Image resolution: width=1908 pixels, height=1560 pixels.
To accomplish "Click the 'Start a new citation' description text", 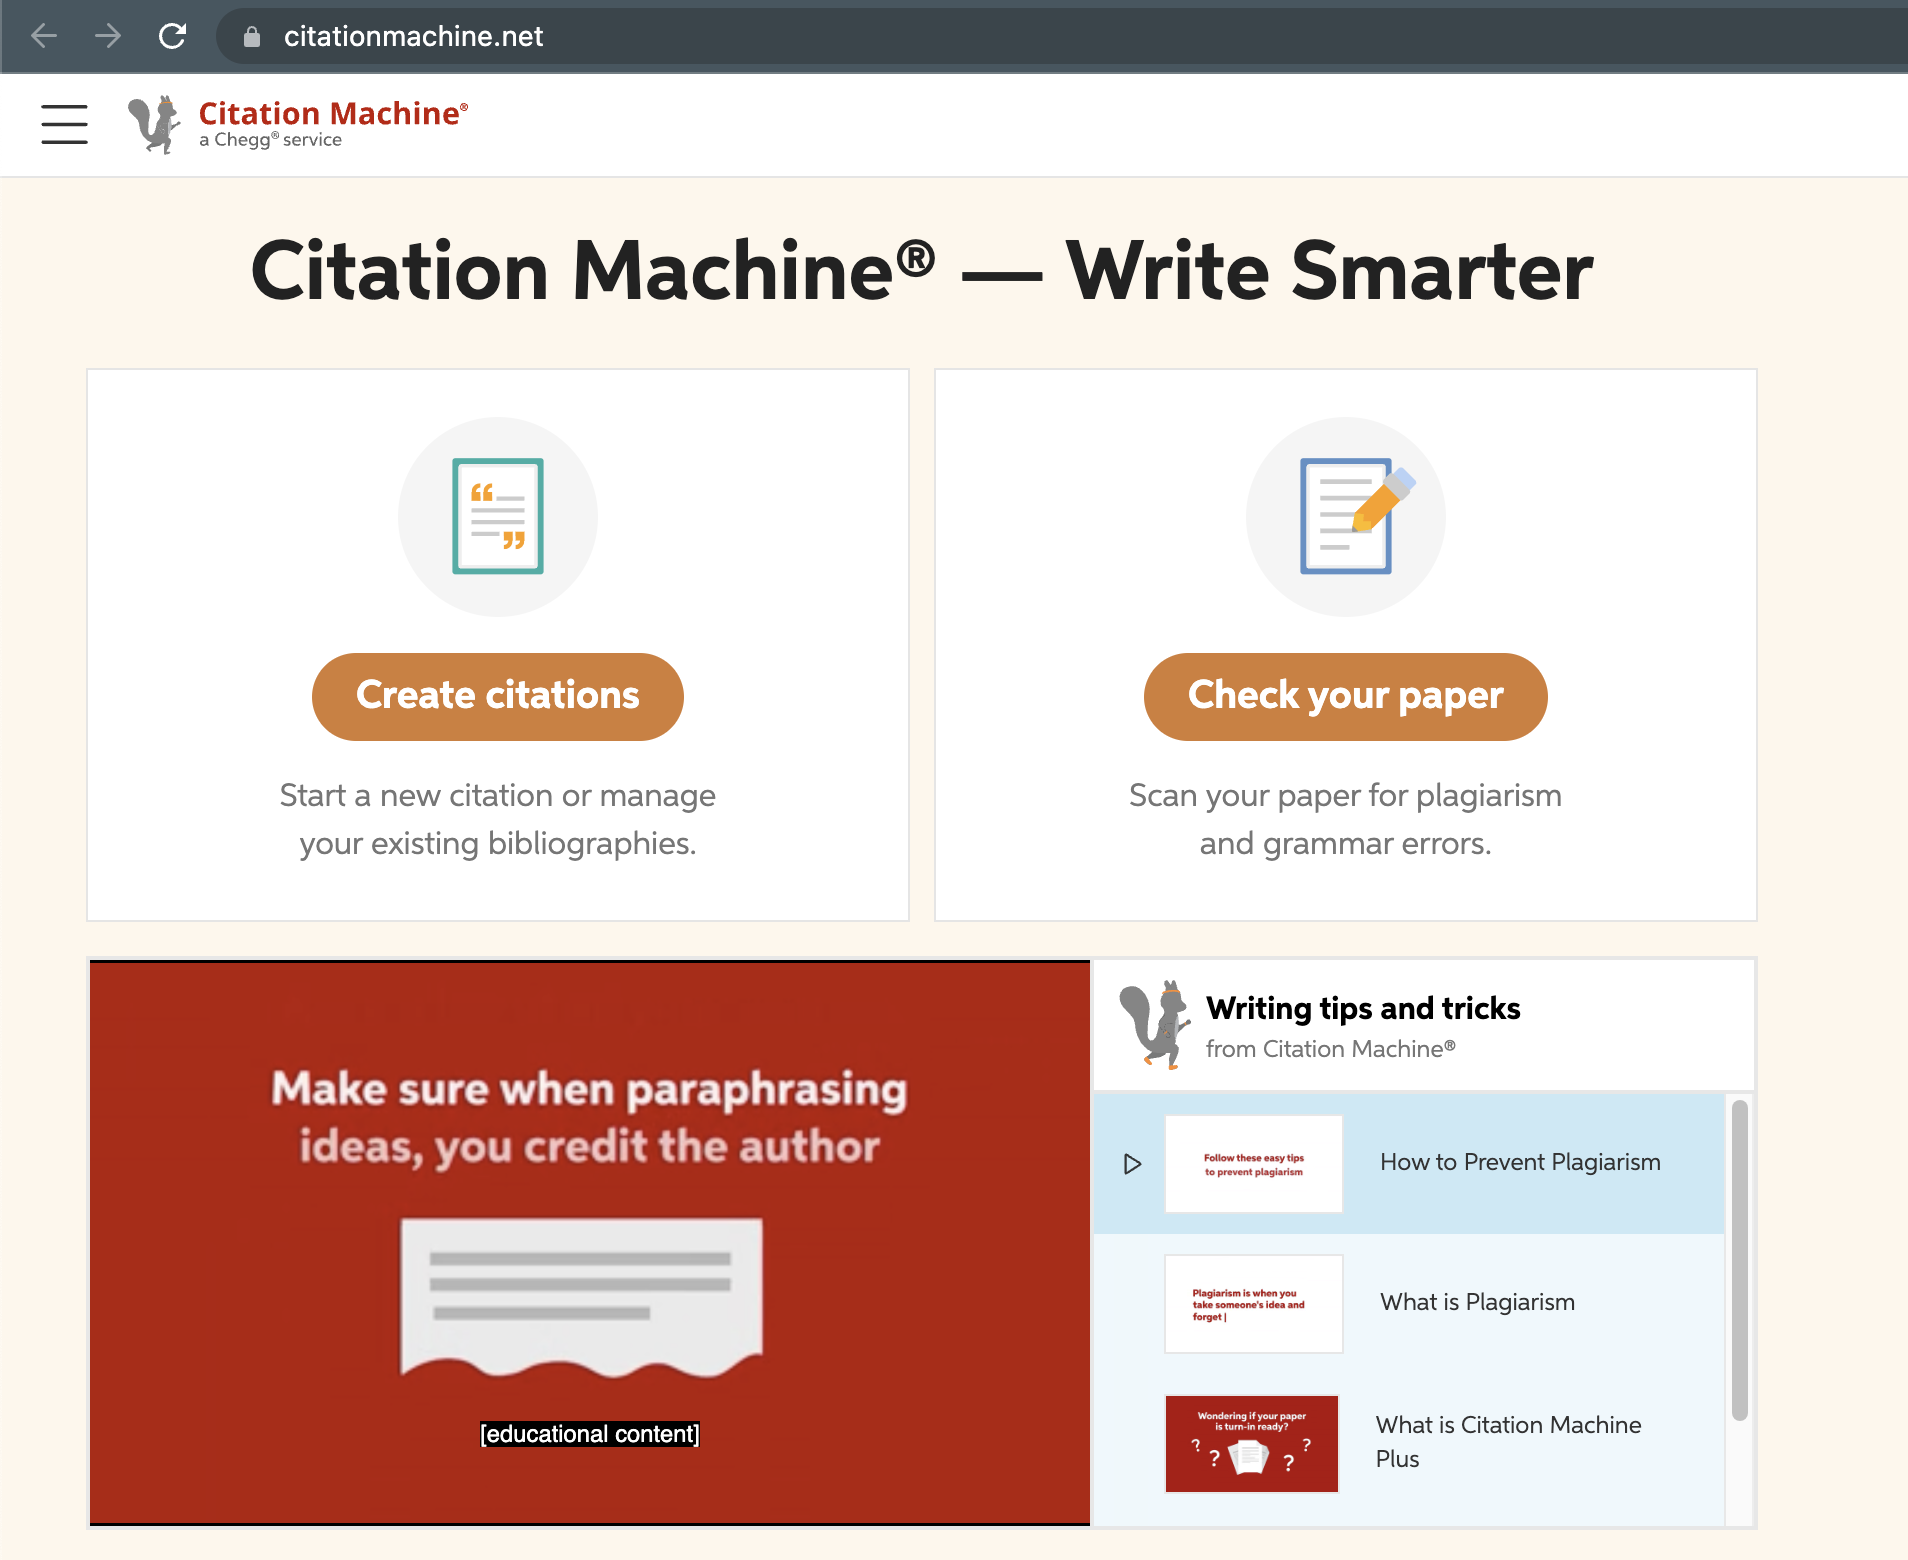I will point(498,819).
